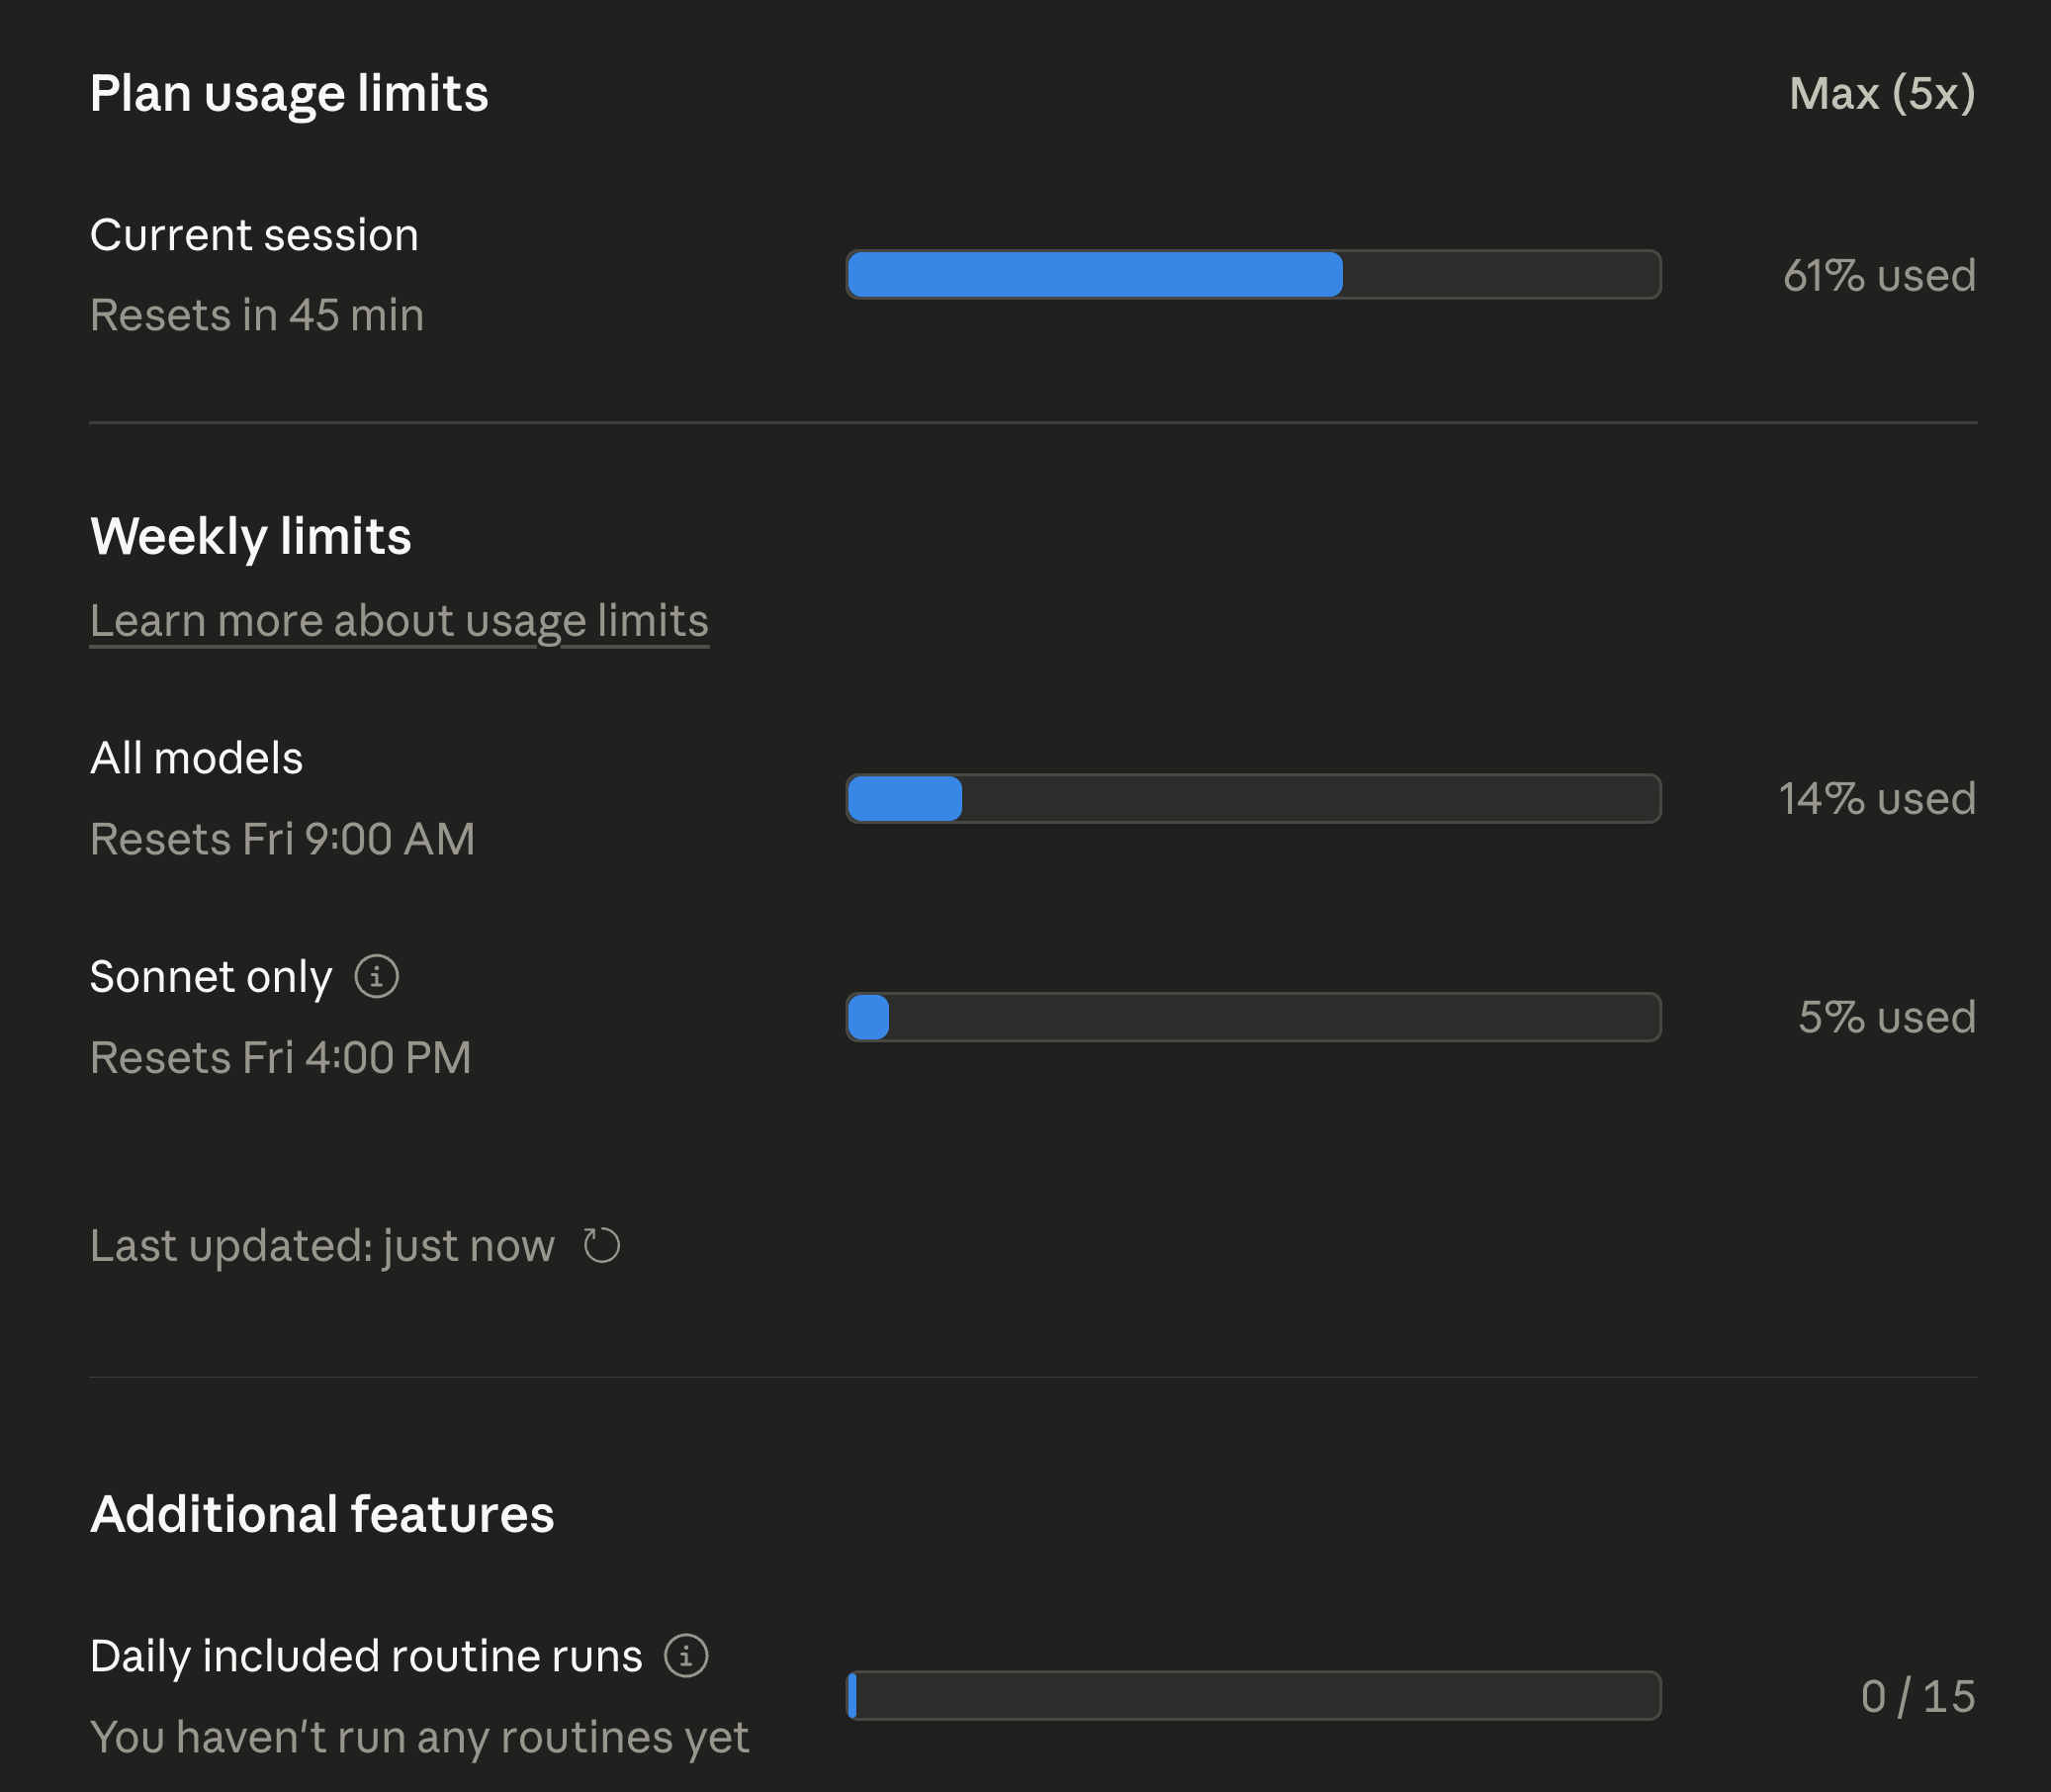
Task: Click the Last updated: just now text
Action: pos(322,1246)
